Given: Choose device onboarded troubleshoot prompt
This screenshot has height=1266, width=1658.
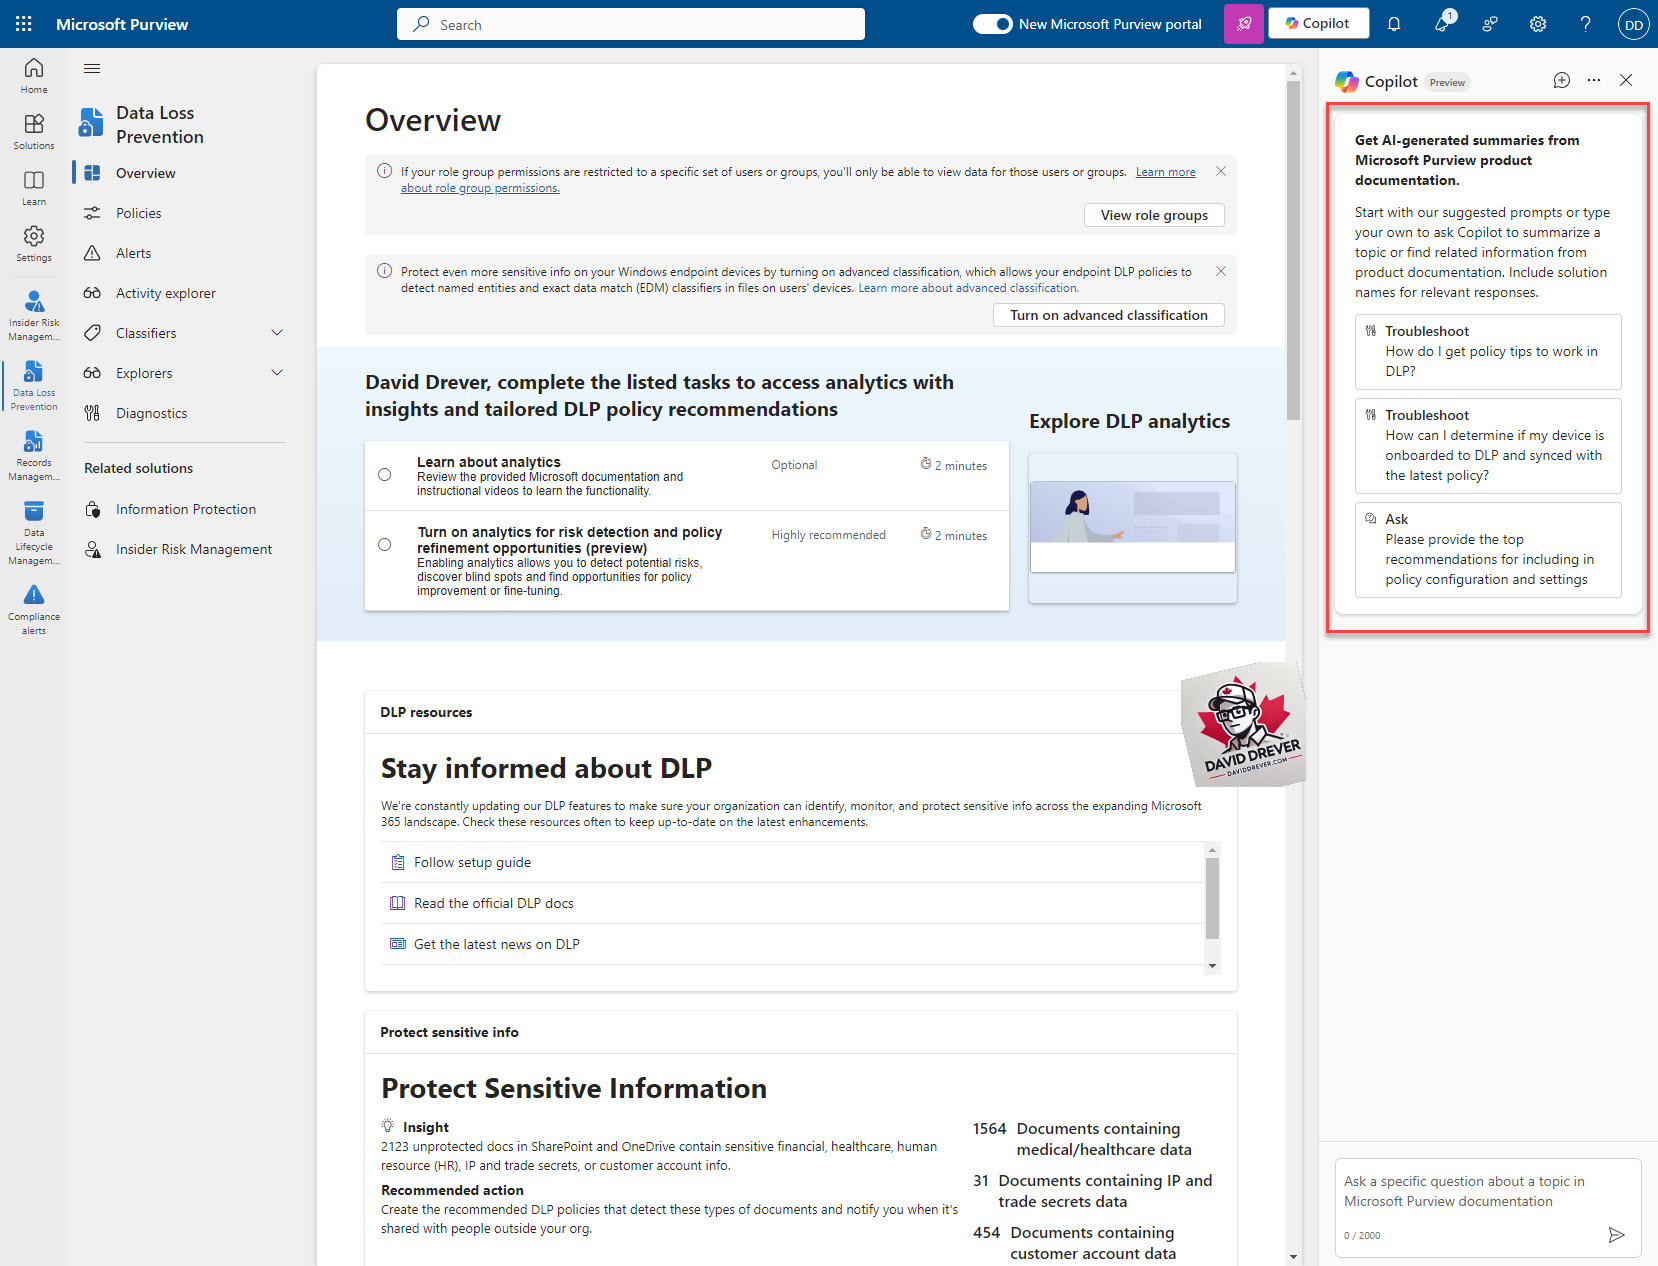Looking at the screenshot, I should click(x=1488, y=446).
